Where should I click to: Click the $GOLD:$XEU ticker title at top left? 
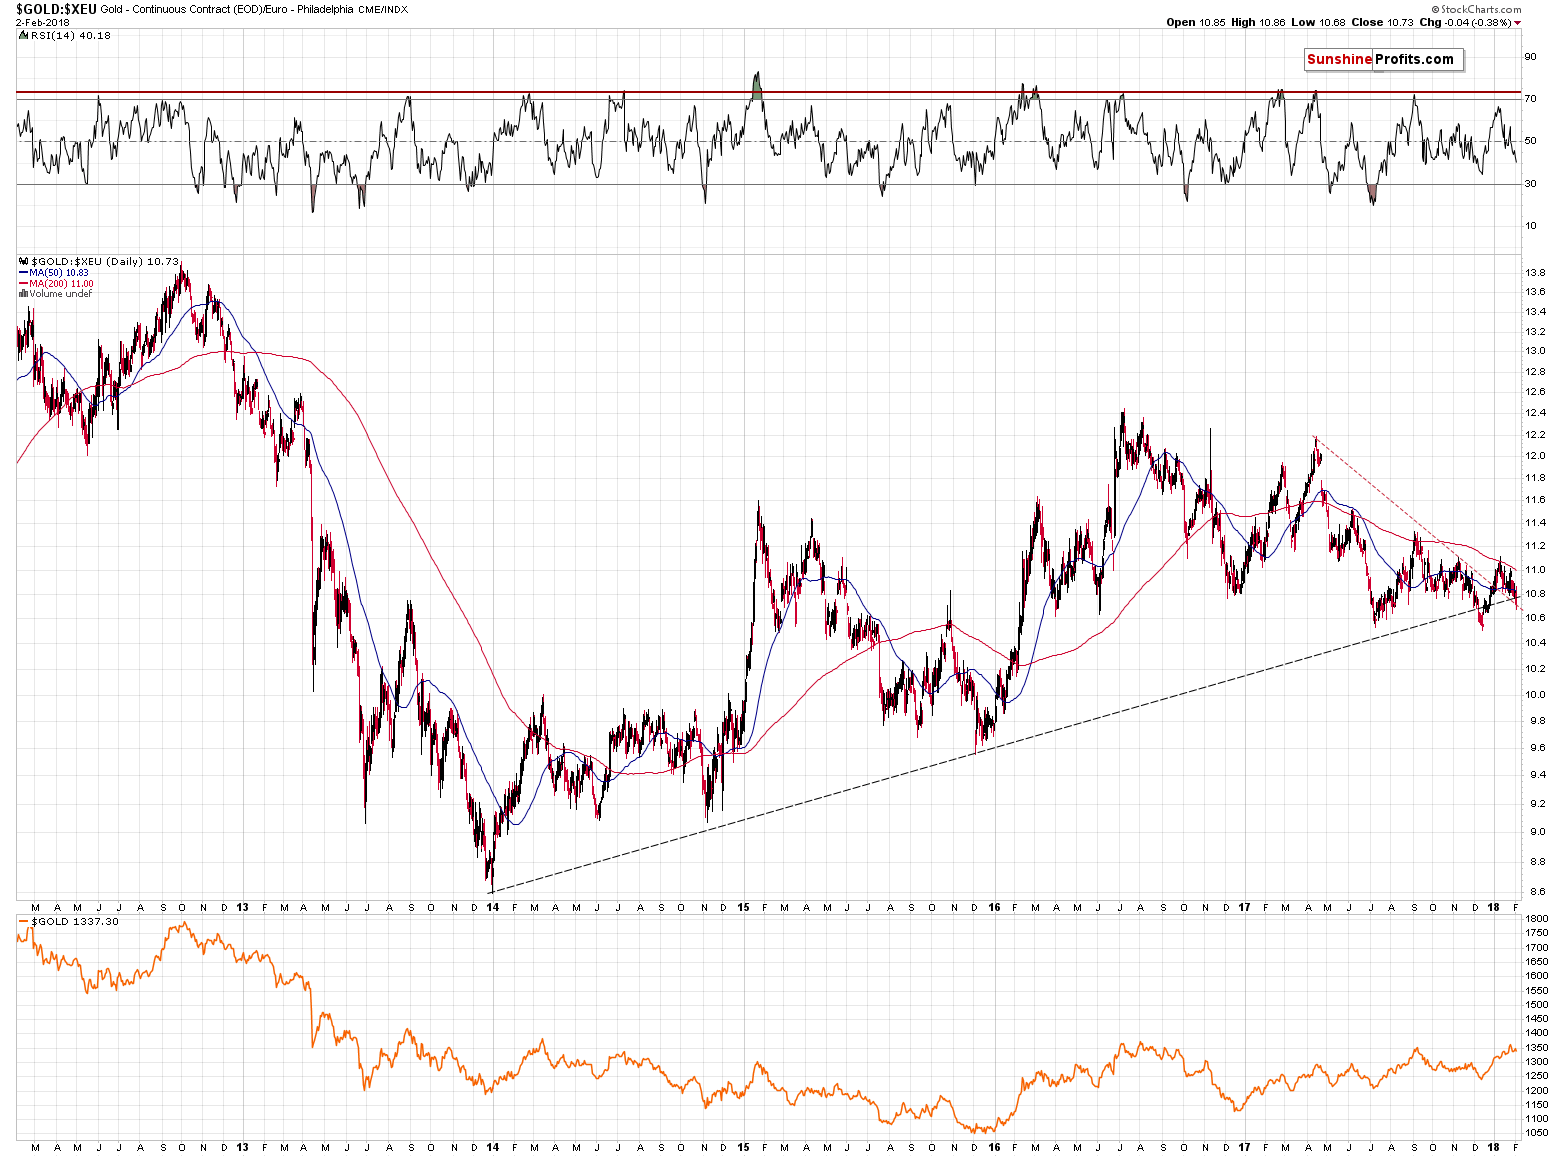click(56, 9)
